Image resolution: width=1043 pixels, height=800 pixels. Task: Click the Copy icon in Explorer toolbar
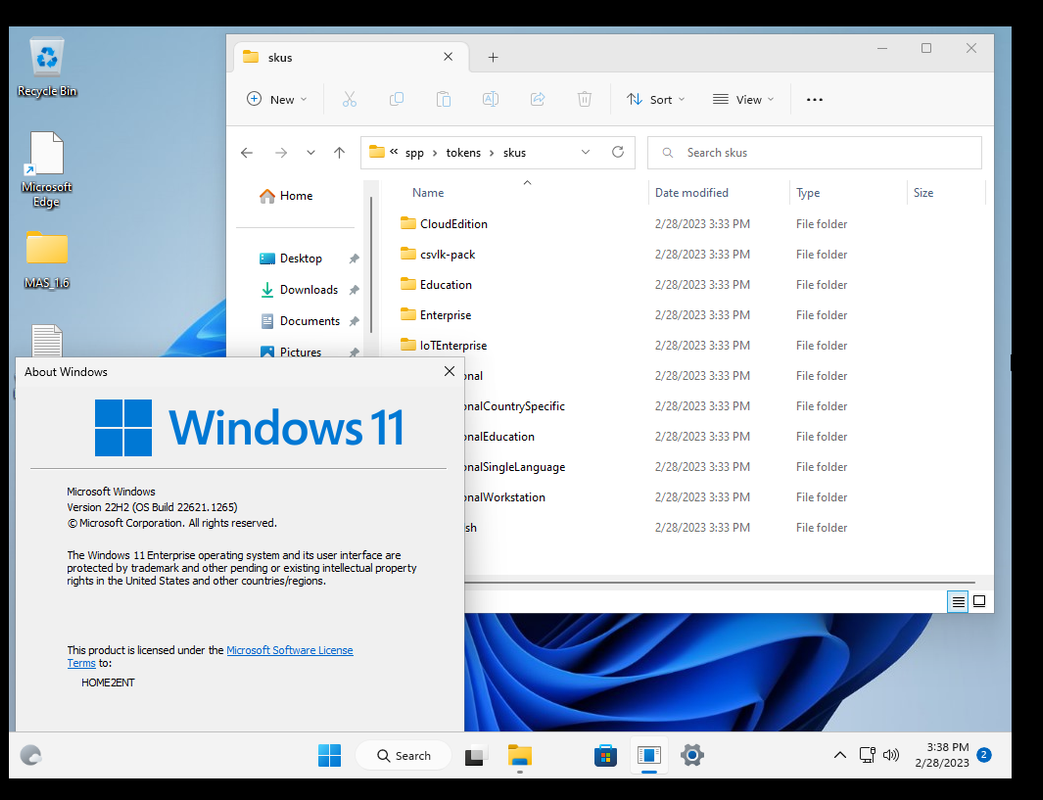point(396,100)
